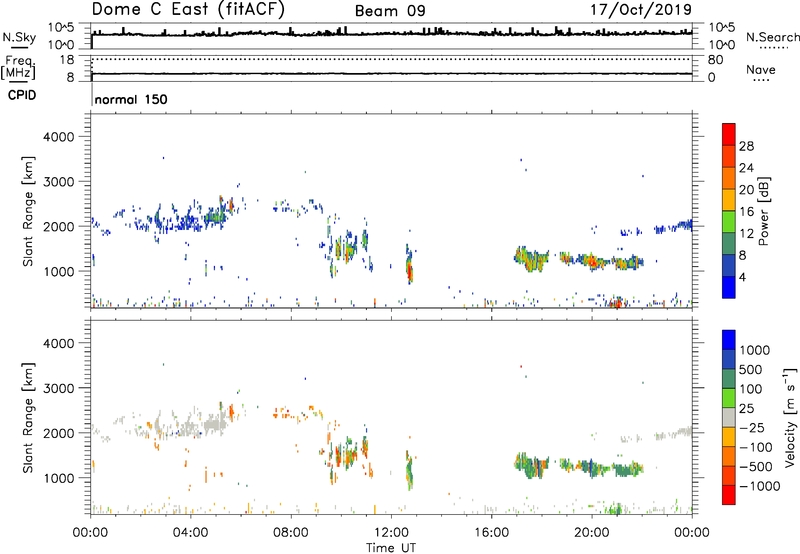Select the 'N.Search' legend label

(772, 37)
